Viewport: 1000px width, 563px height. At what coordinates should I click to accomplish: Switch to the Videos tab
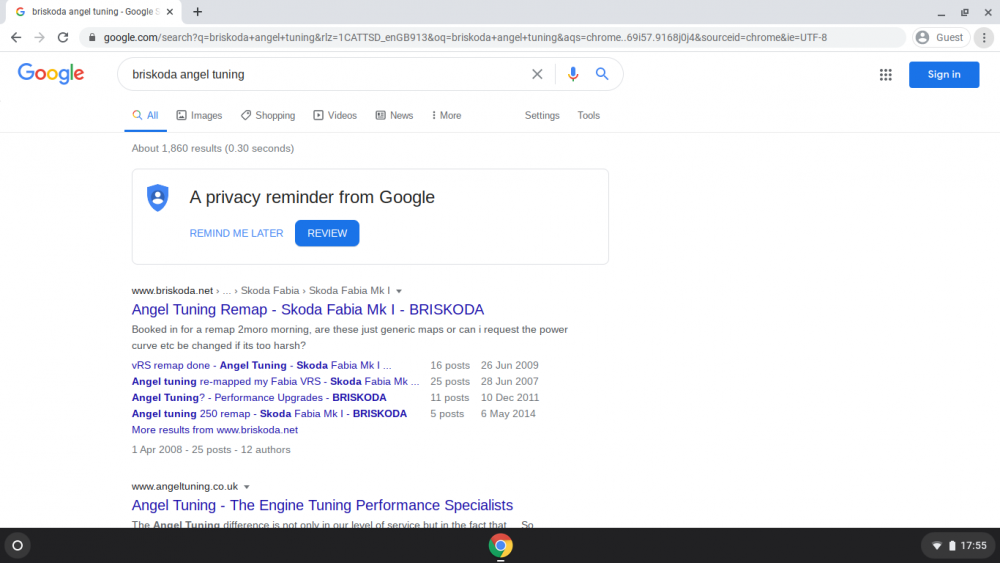tap(335, 115)
